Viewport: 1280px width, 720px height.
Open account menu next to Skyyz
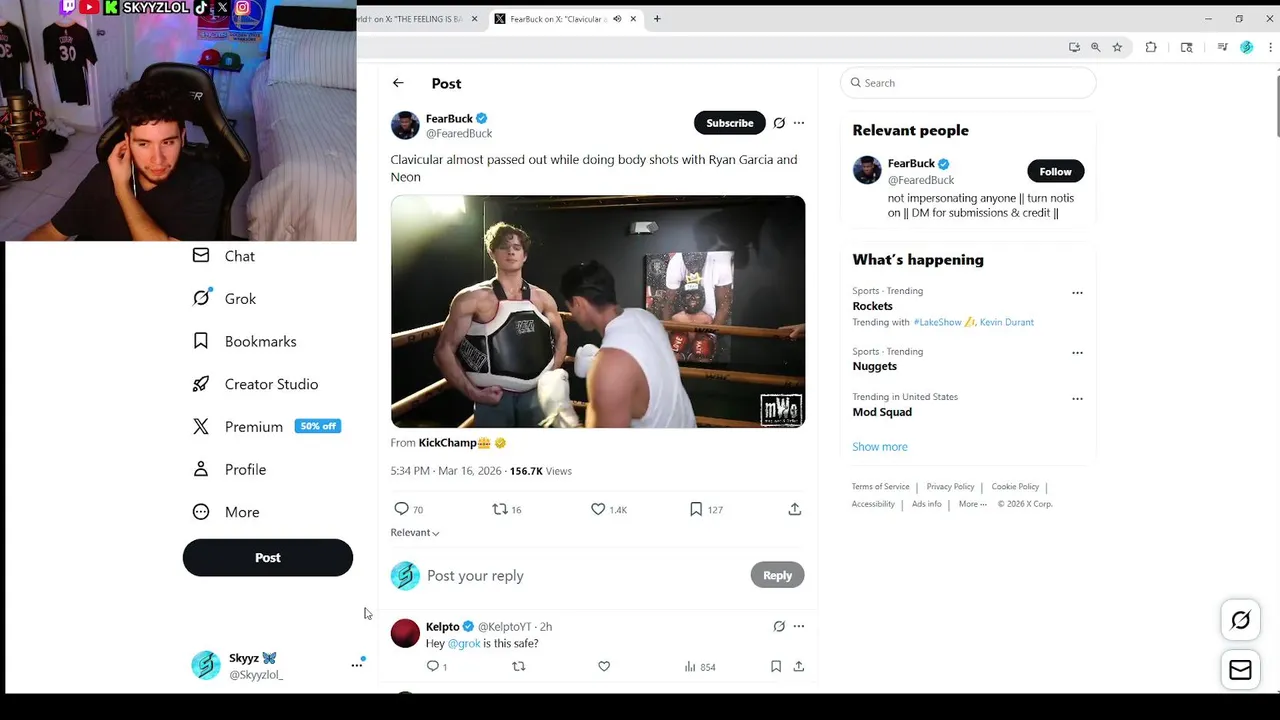[357, 665]
